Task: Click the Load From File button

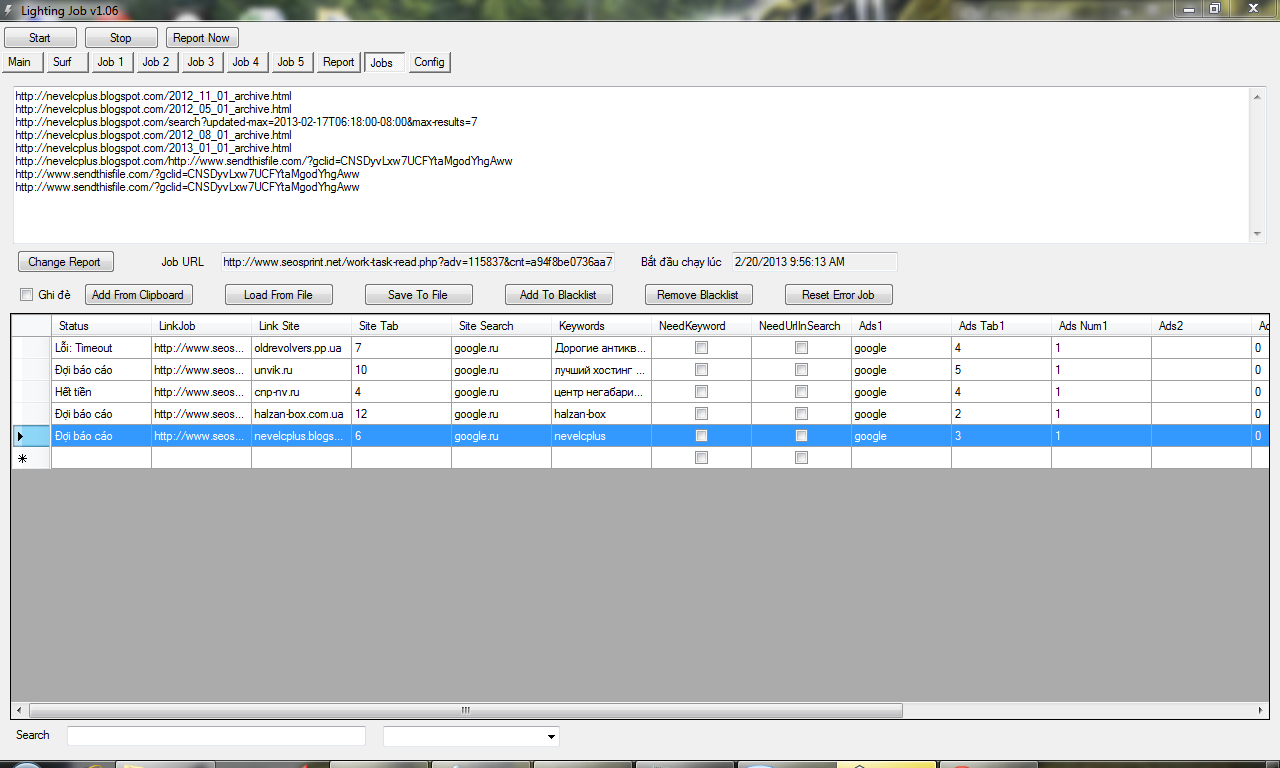Action: (x=278, y=295)
